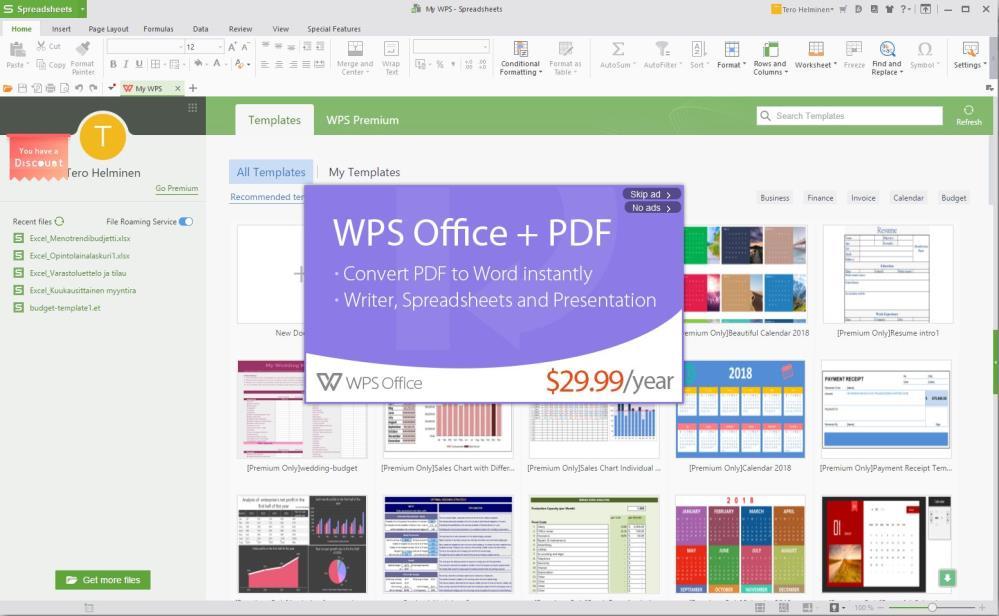The image size is (999, 616).
Task: Click No ads on the popup
Action: [651, 208]
